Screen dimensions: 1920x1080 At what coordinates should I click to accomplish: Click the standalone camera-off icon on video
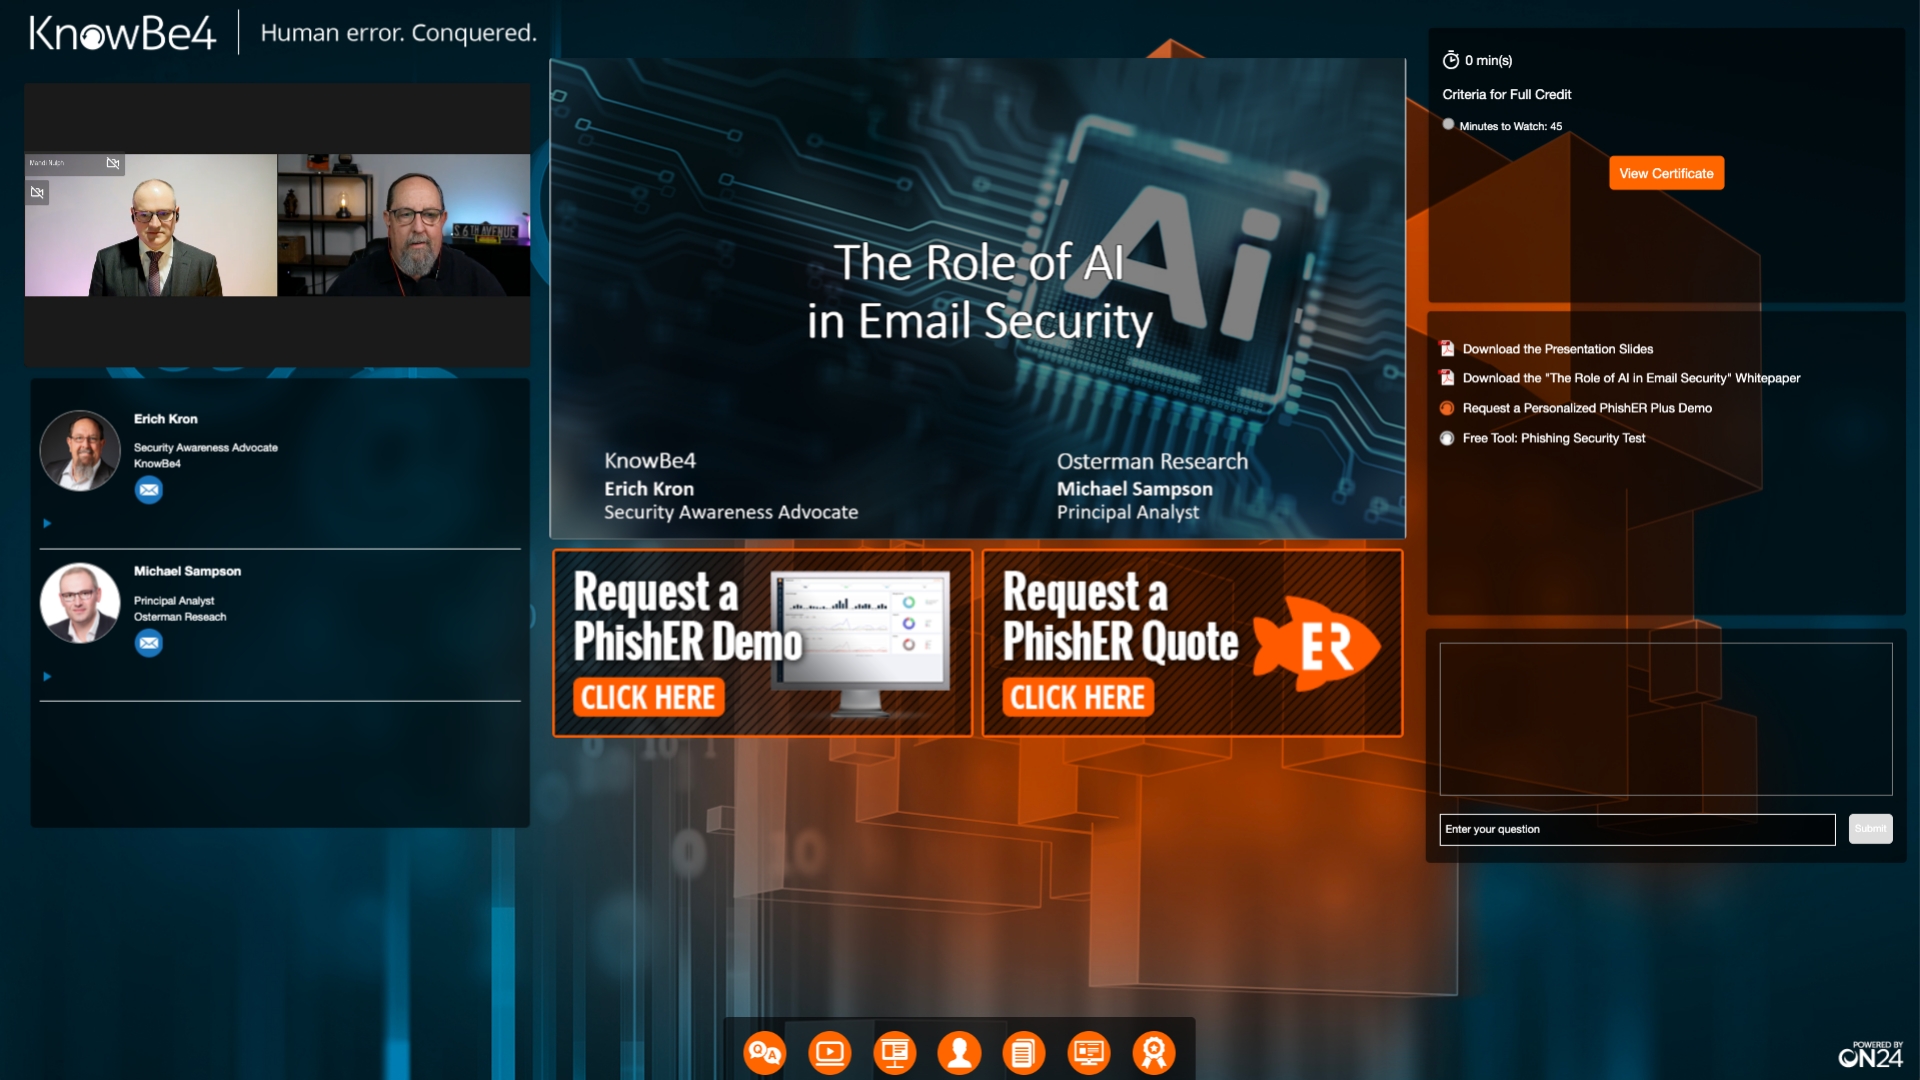point(37,192)
